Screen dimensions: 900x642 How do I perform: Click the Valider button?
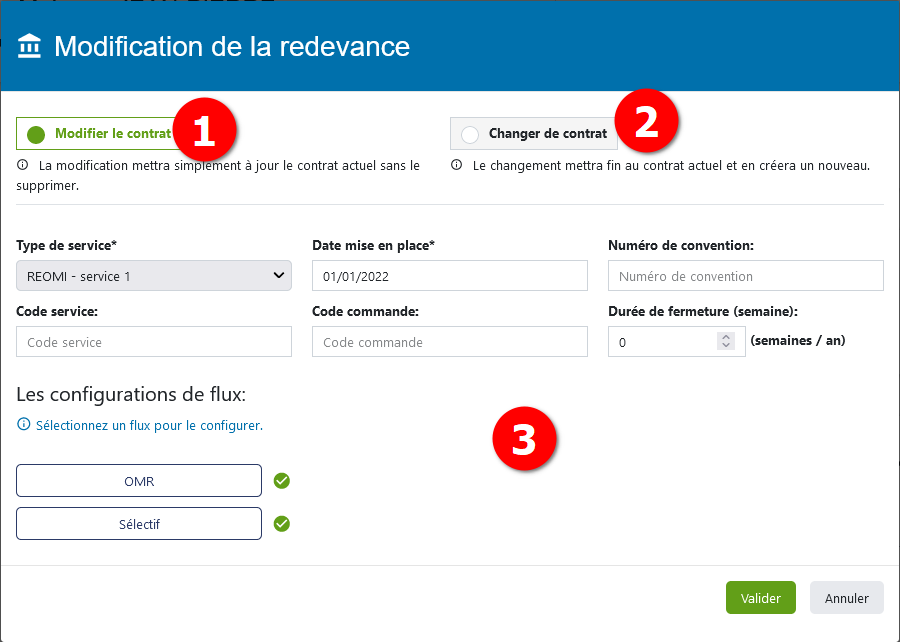tap(761, 597)
